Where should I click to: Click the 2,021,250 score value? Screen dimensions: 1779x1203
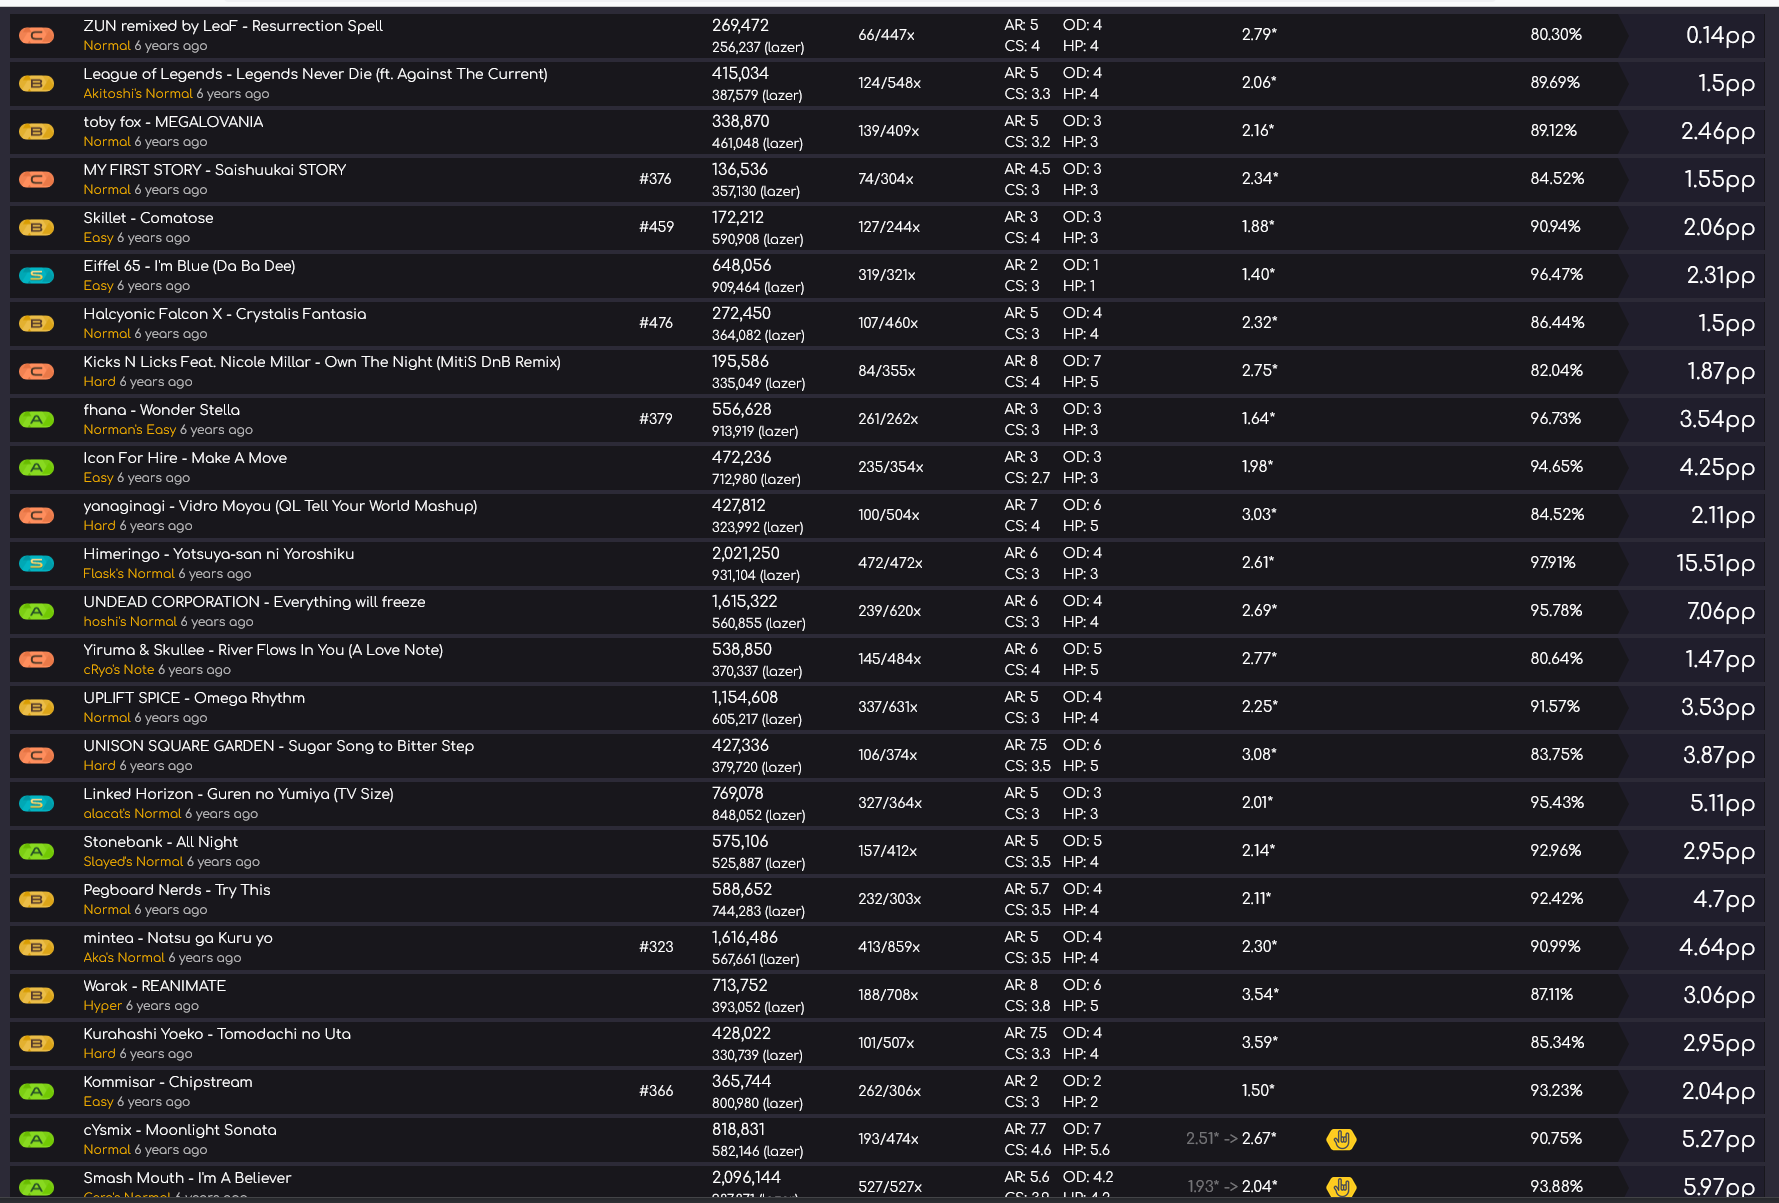pyautogui.click(x=746, y=554)
